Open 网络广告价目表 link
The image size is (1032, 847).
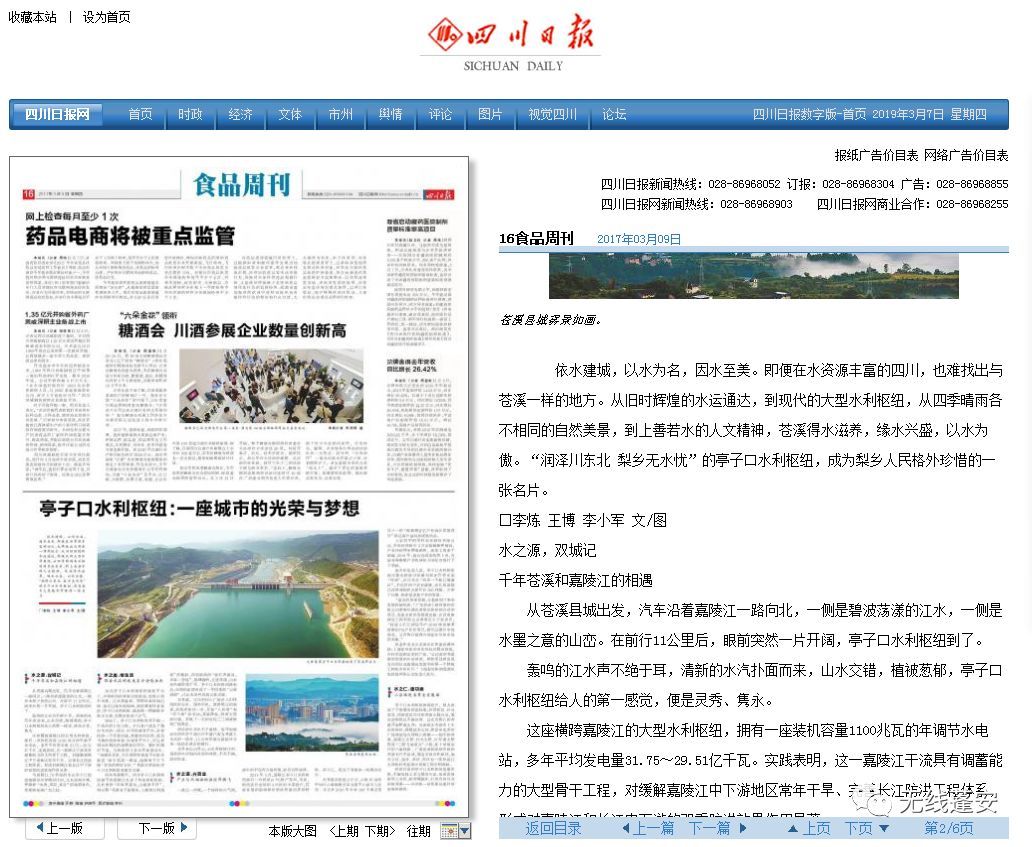(966, 155)
